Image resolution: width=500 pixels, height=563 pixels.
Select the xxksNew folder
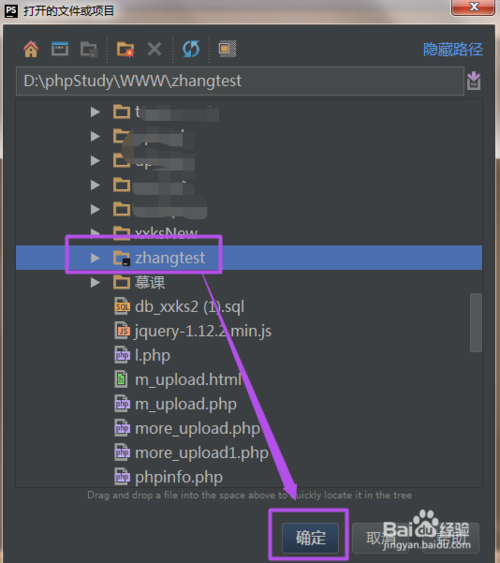[x=166, y=233]
